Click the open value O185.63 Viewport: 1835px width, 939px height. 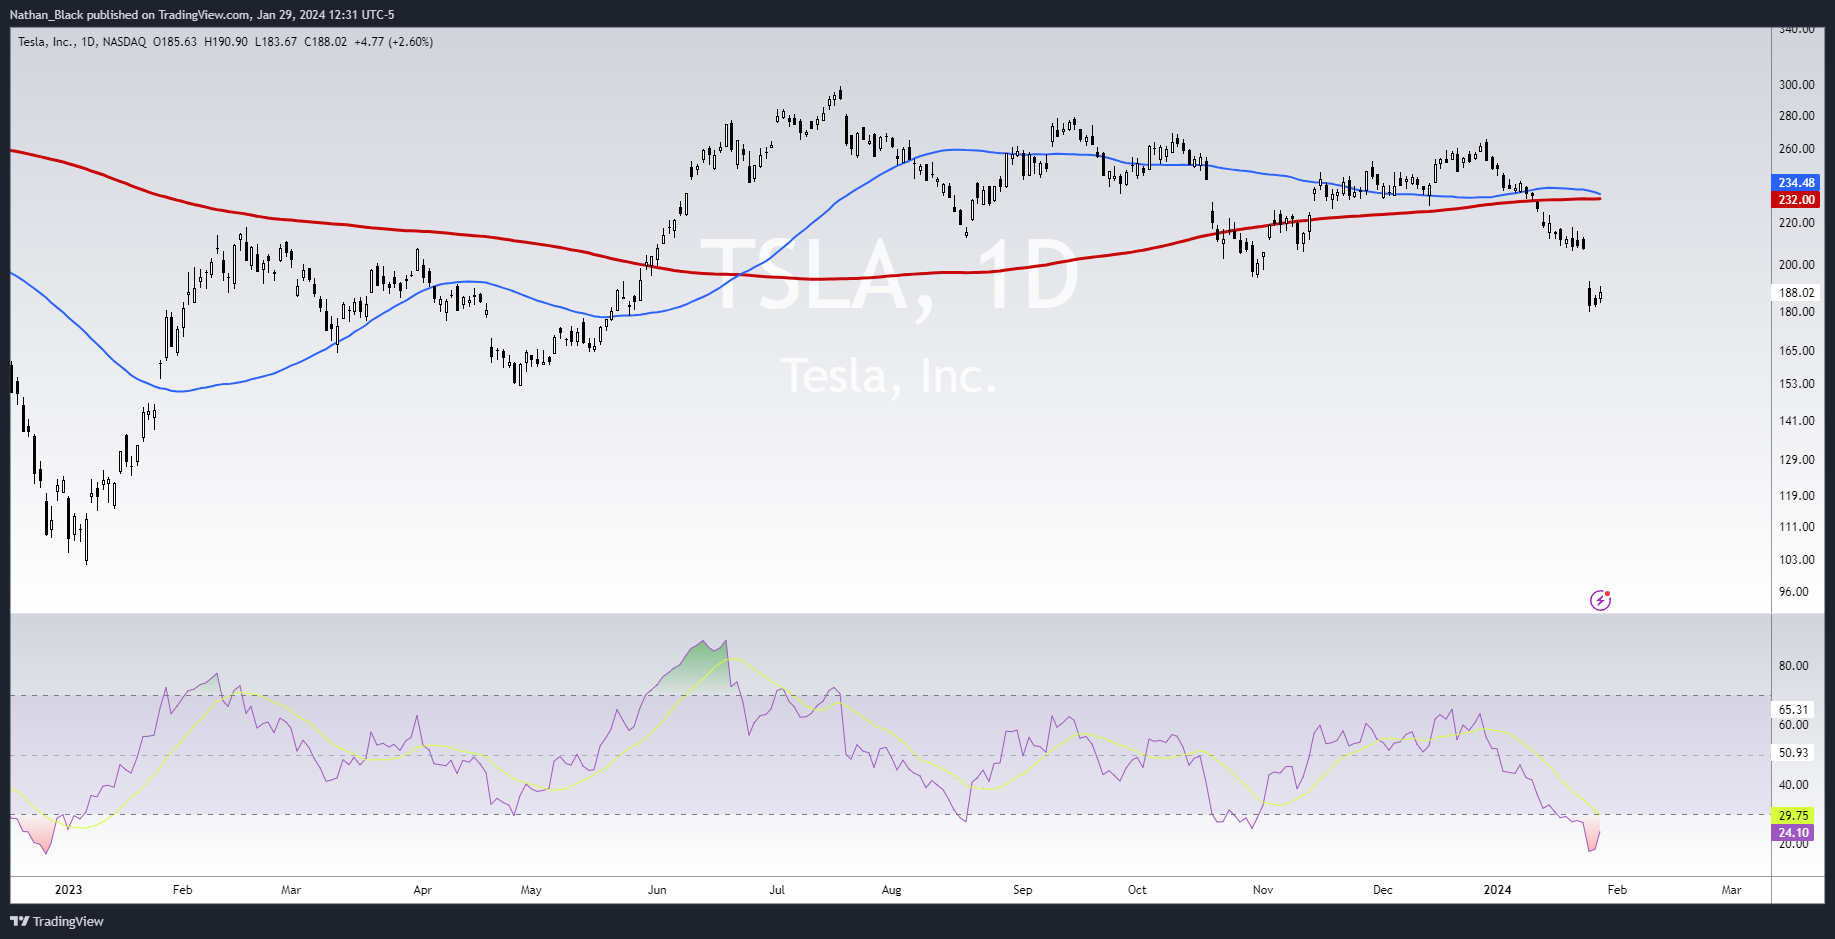click(x=175, y=42)
